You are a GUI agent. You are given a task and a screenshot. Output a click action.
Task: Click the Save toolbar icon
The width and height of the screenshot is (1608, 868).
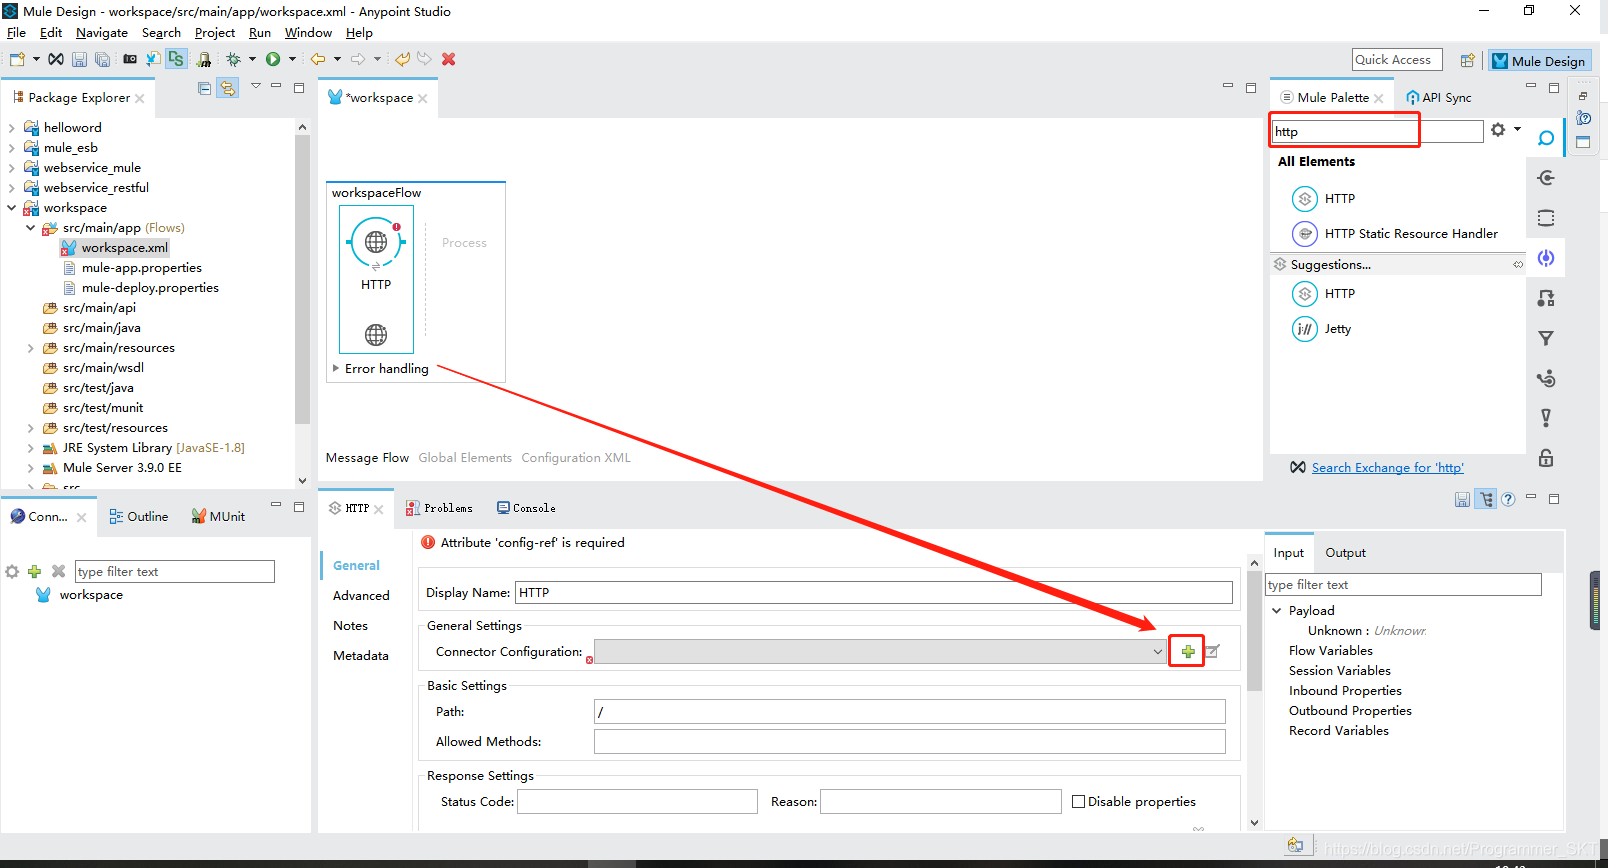pyautogui.click(x=79, y=59)
